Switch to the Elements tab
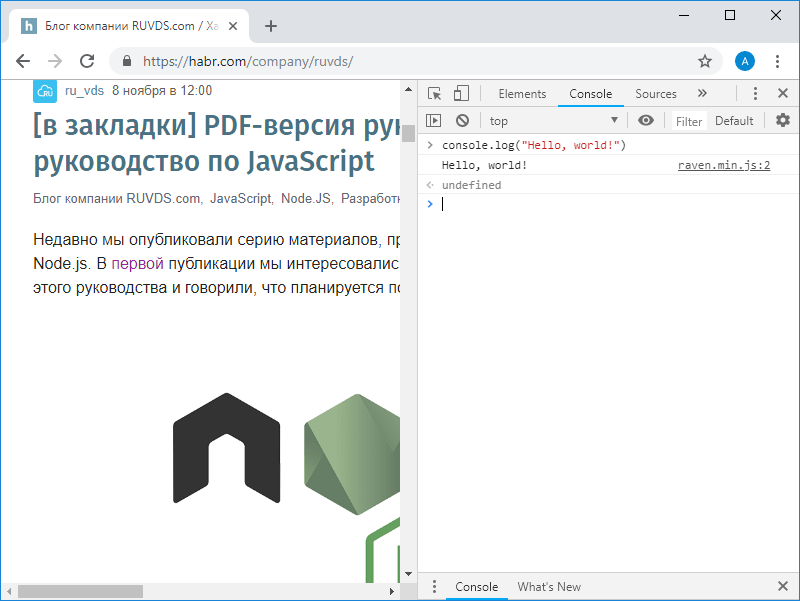The width and height of the screenshot is (800, 601). (x=522, y=94)
